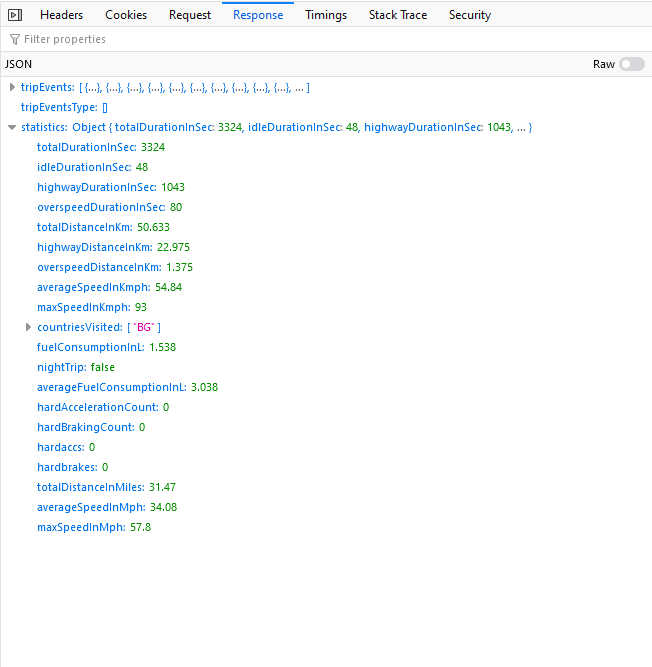Focus the Filter properties field
652x667 pixels.
coord(326,40)
